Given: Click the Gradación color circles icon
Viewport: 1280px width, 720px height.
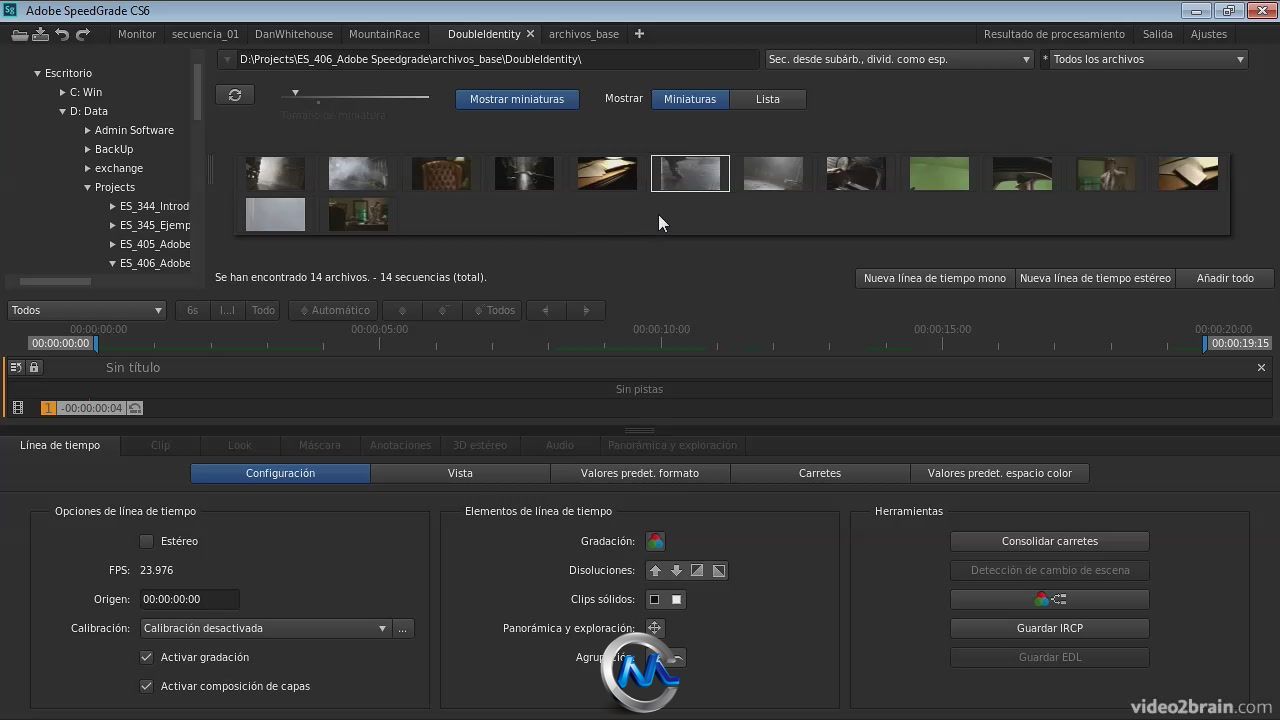Looking at the screenshot, I should click(655, 541).
